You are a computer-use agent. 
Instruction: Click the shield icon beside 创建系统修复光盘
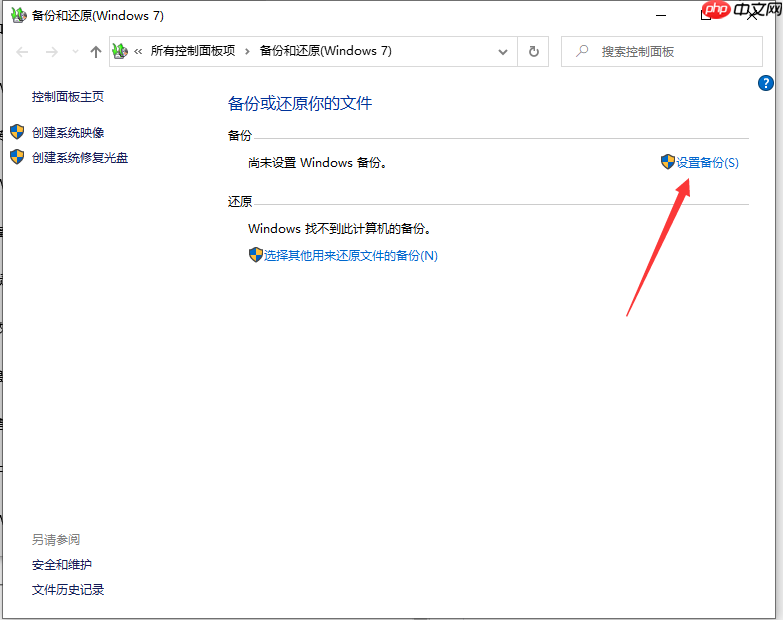[17, 157]
